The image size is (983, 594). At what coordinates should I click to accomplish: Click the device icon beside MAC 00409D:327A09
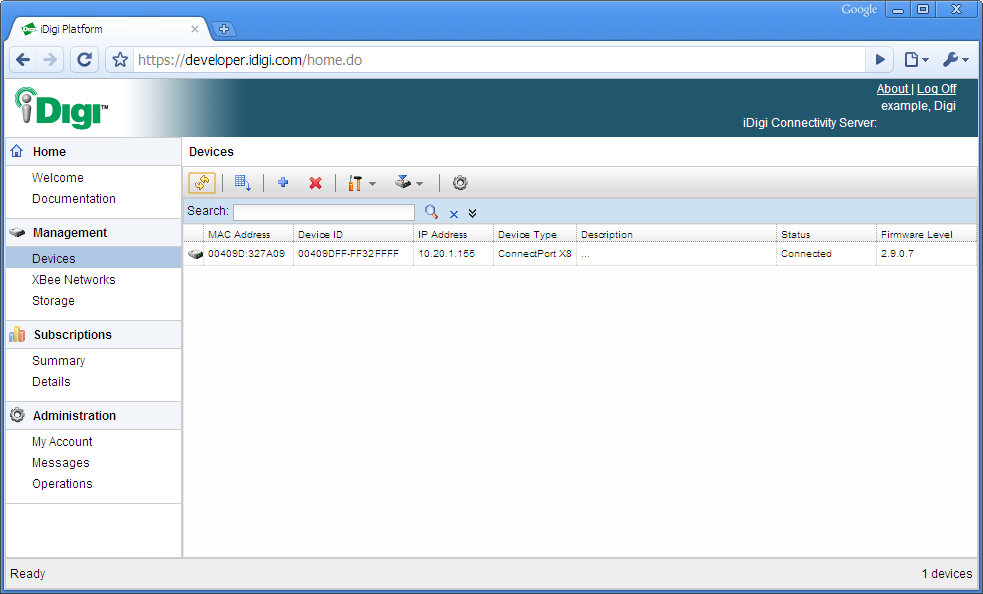[x=194, y=254]
